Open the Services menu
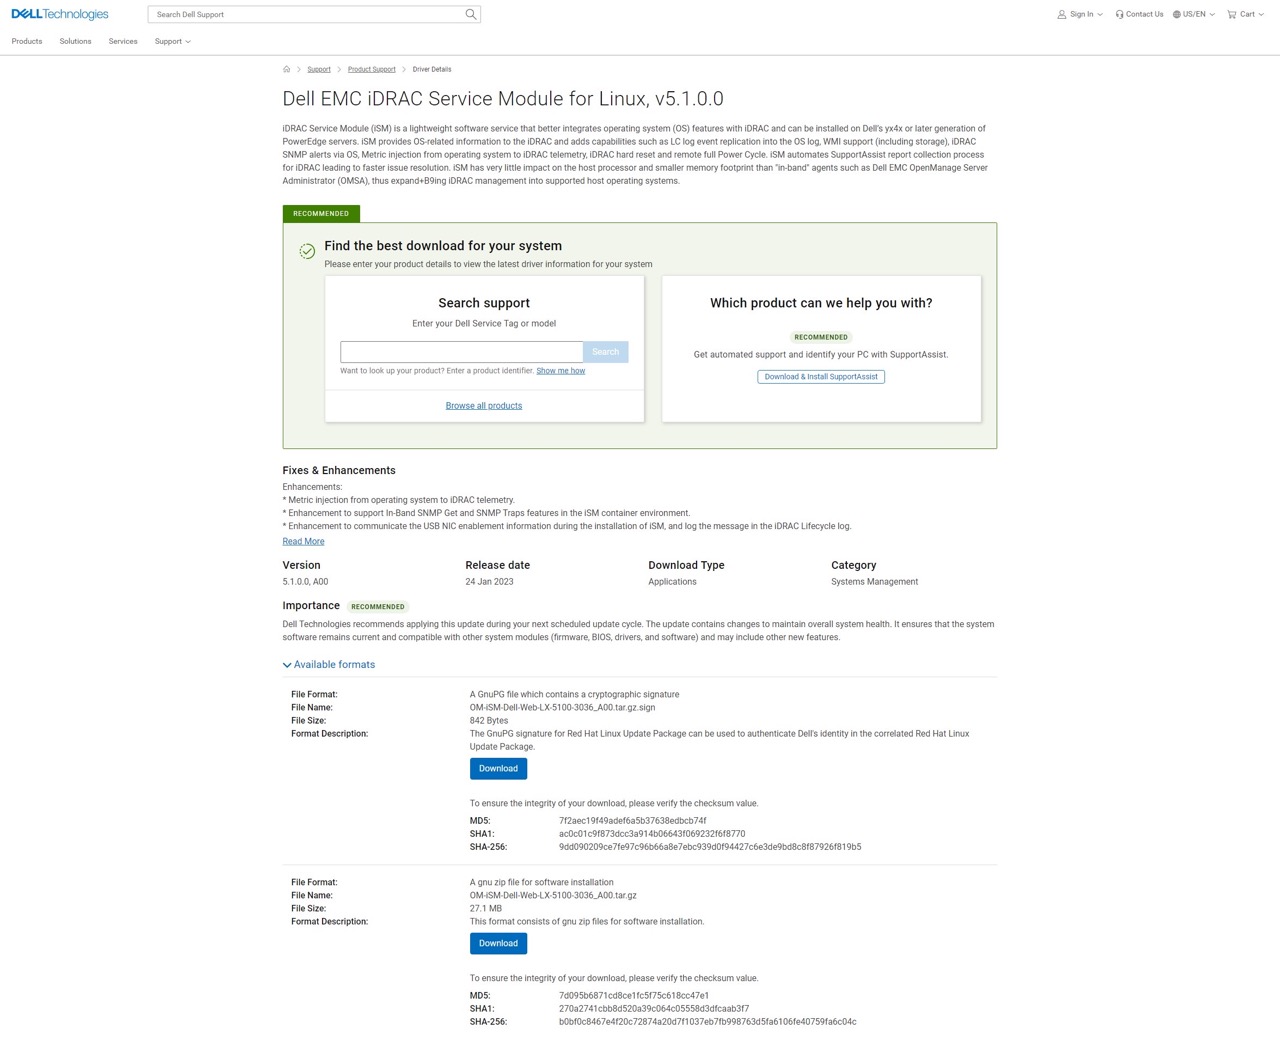The width and height of the screenshot is (1280, 1038). [123, 41]
